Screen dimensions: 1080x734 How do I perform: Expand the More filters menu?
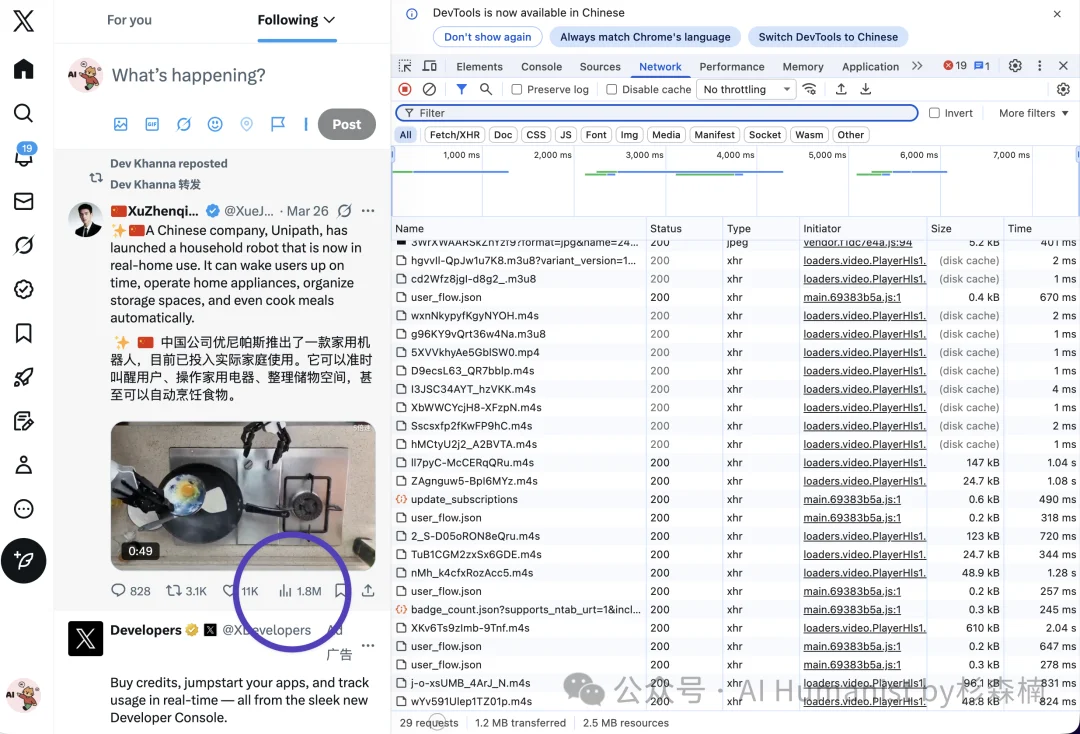(x=1031, y=113)
